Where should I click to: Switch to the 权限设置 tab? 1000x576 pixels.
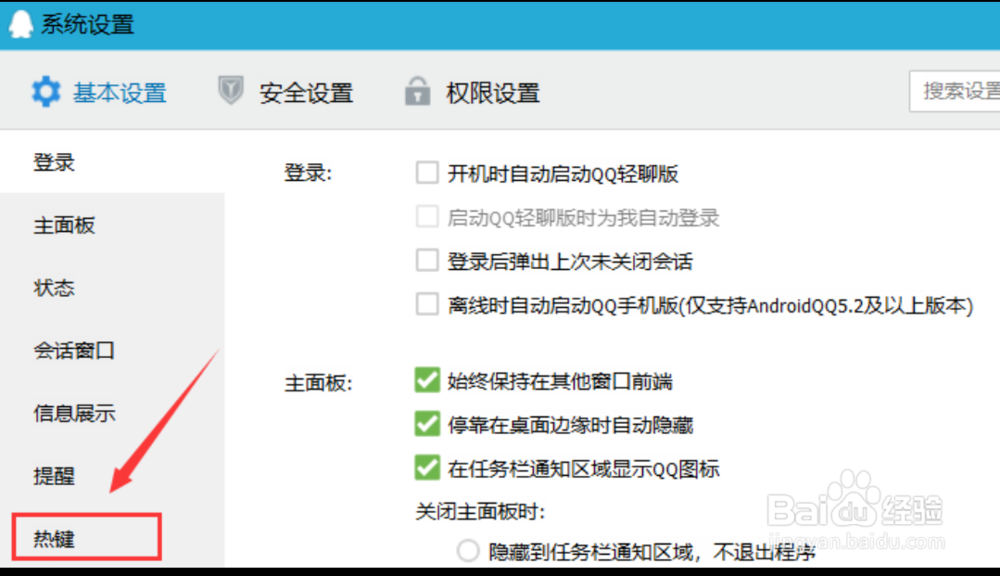493,93
